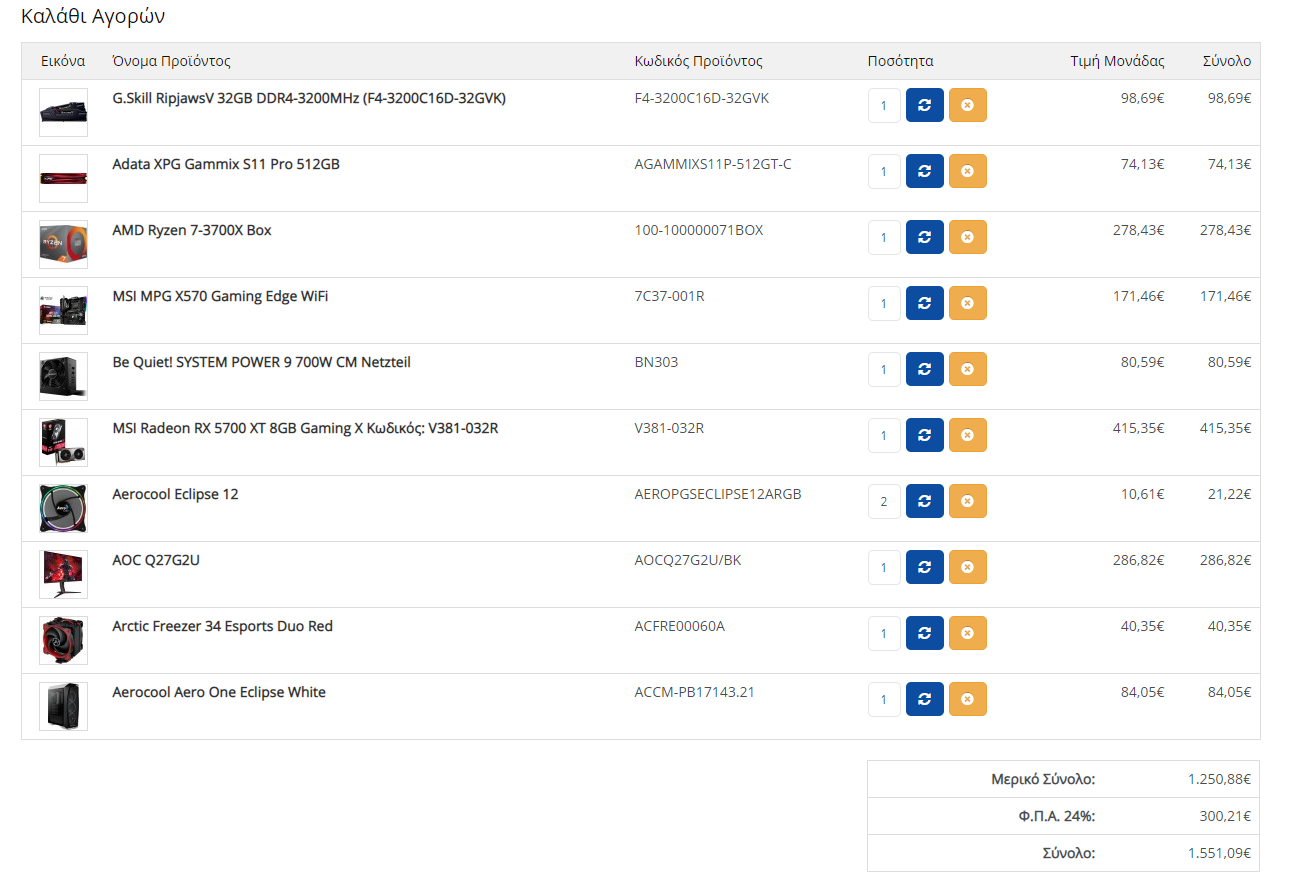1290x888 pixels.
Task: Select quantity field for Be Quiet! PSU
Action: 884,369
